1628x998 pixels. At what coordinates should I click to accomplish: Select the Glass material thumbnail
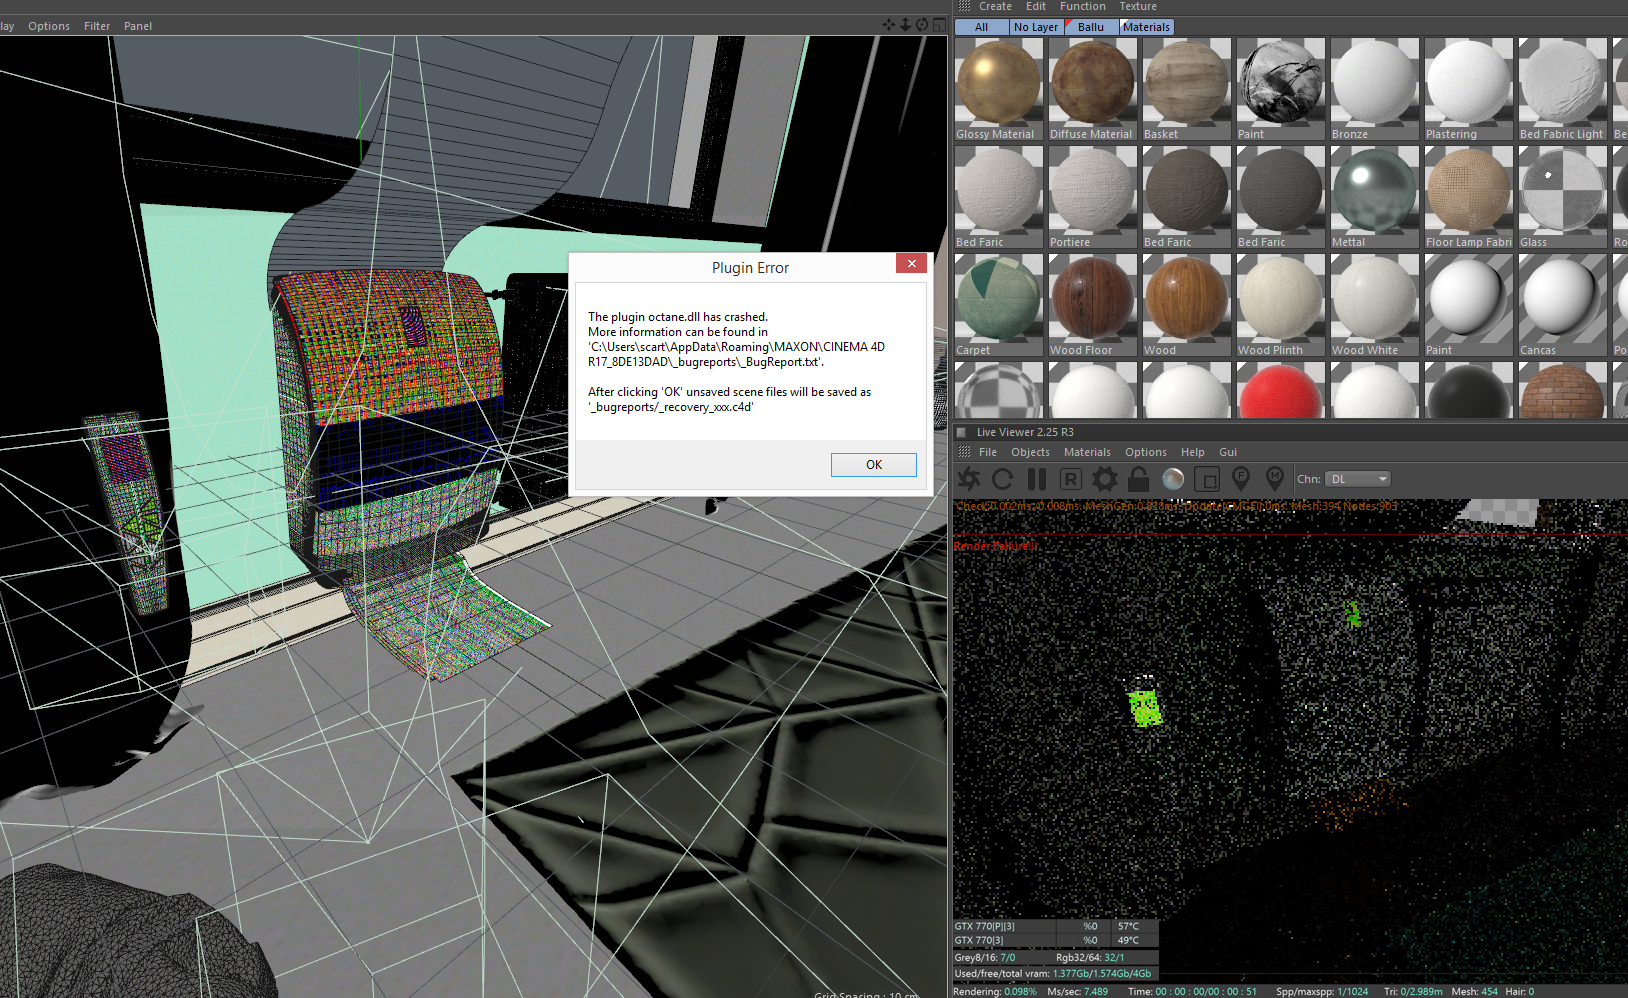click(1563, 197)
